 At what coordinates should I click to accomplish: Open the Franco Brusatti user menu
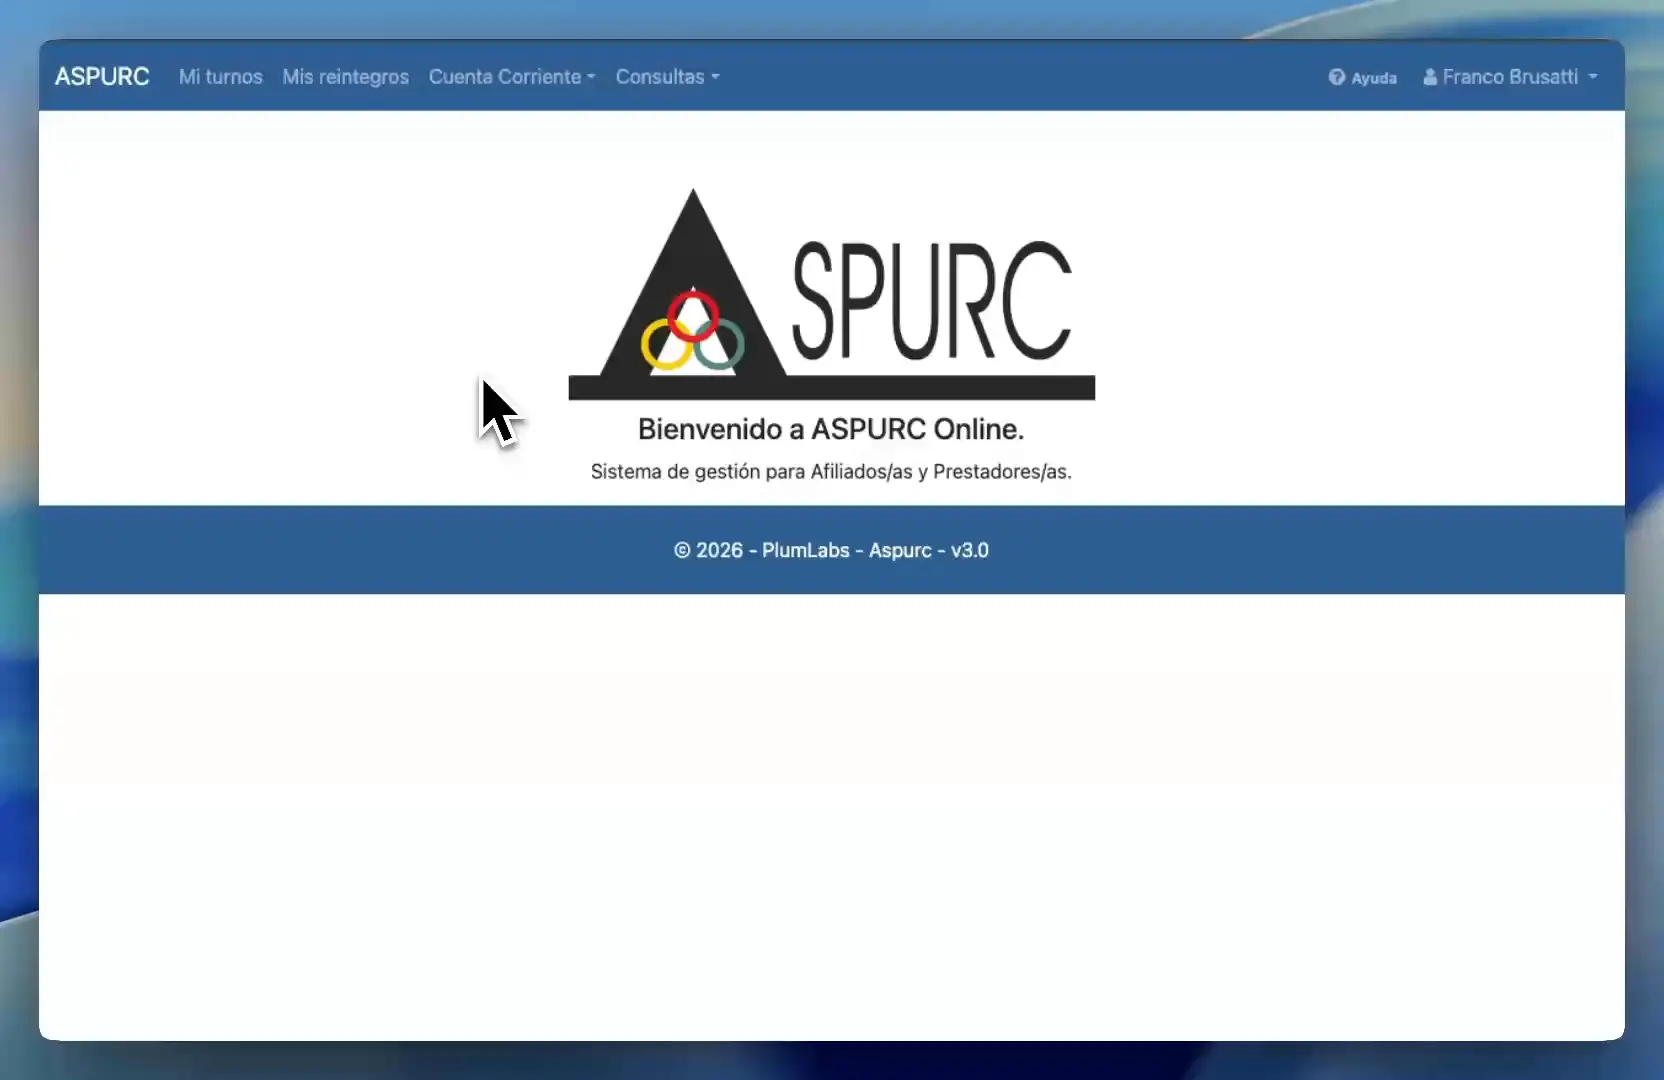tap(1510, 77)
